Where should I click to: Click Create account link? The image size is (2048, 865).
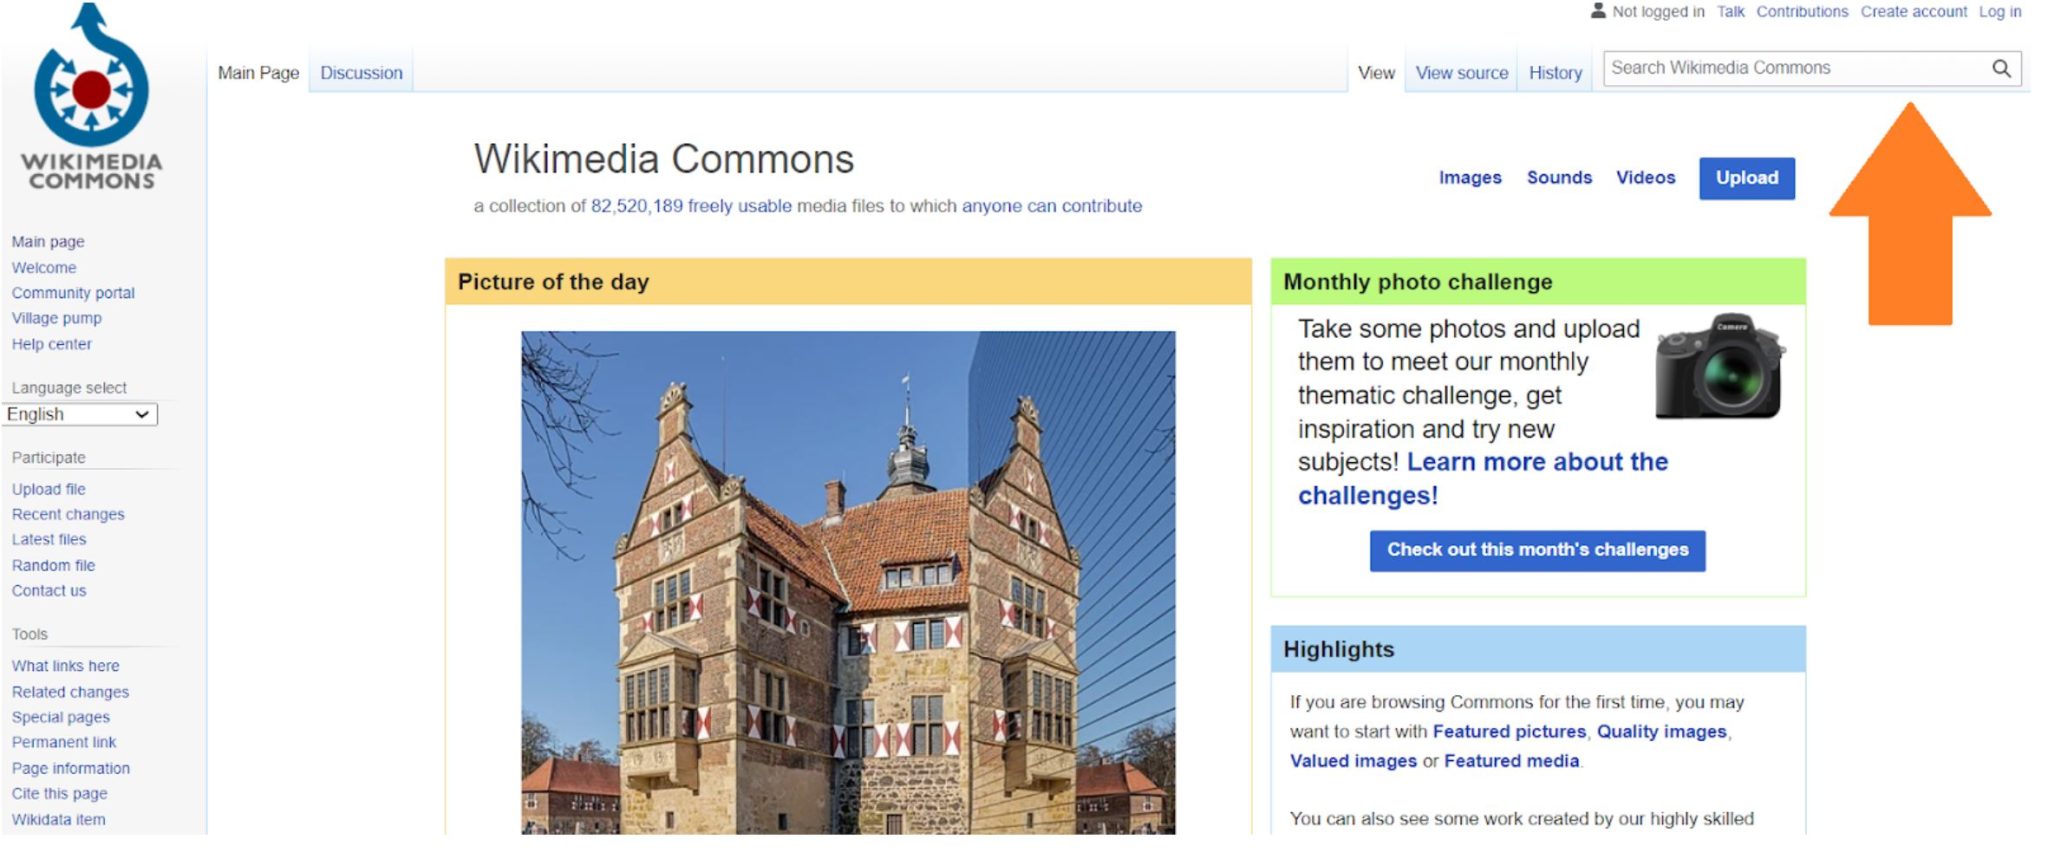[x=1913, y=12]
